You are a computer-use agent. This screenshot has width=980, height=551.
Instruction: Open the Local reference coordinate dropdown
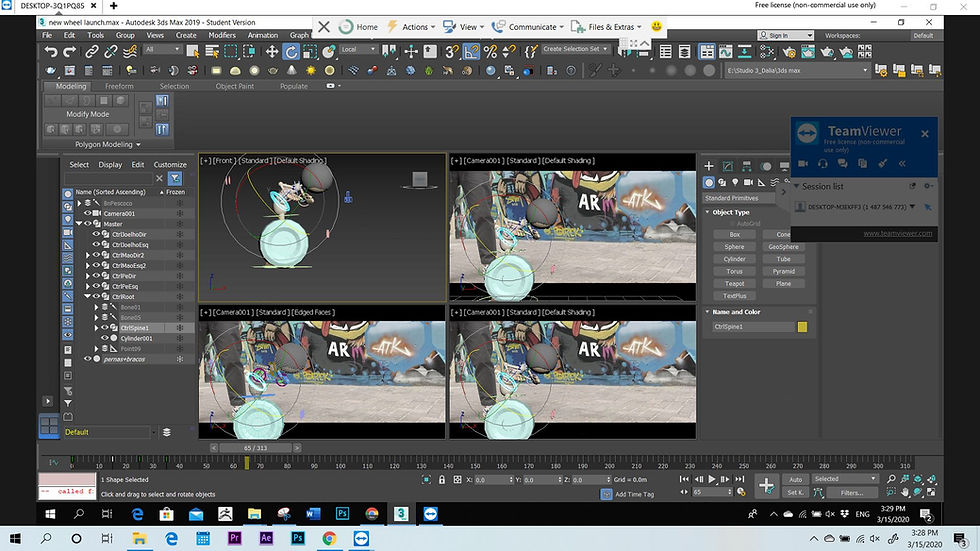359,49
